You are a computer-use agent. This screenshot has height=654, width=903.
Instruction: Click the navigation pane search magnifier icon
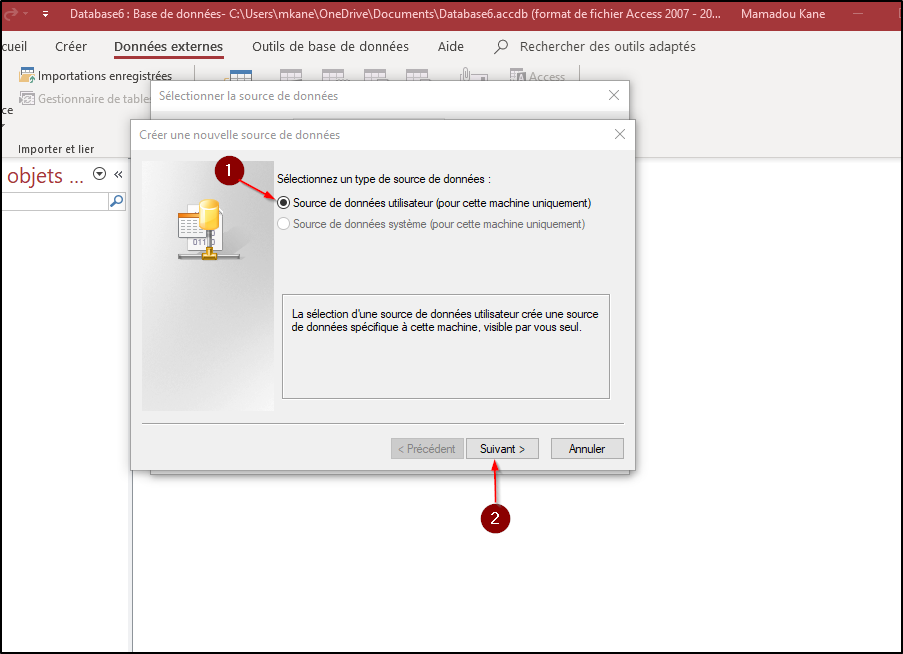click(117, 201)
